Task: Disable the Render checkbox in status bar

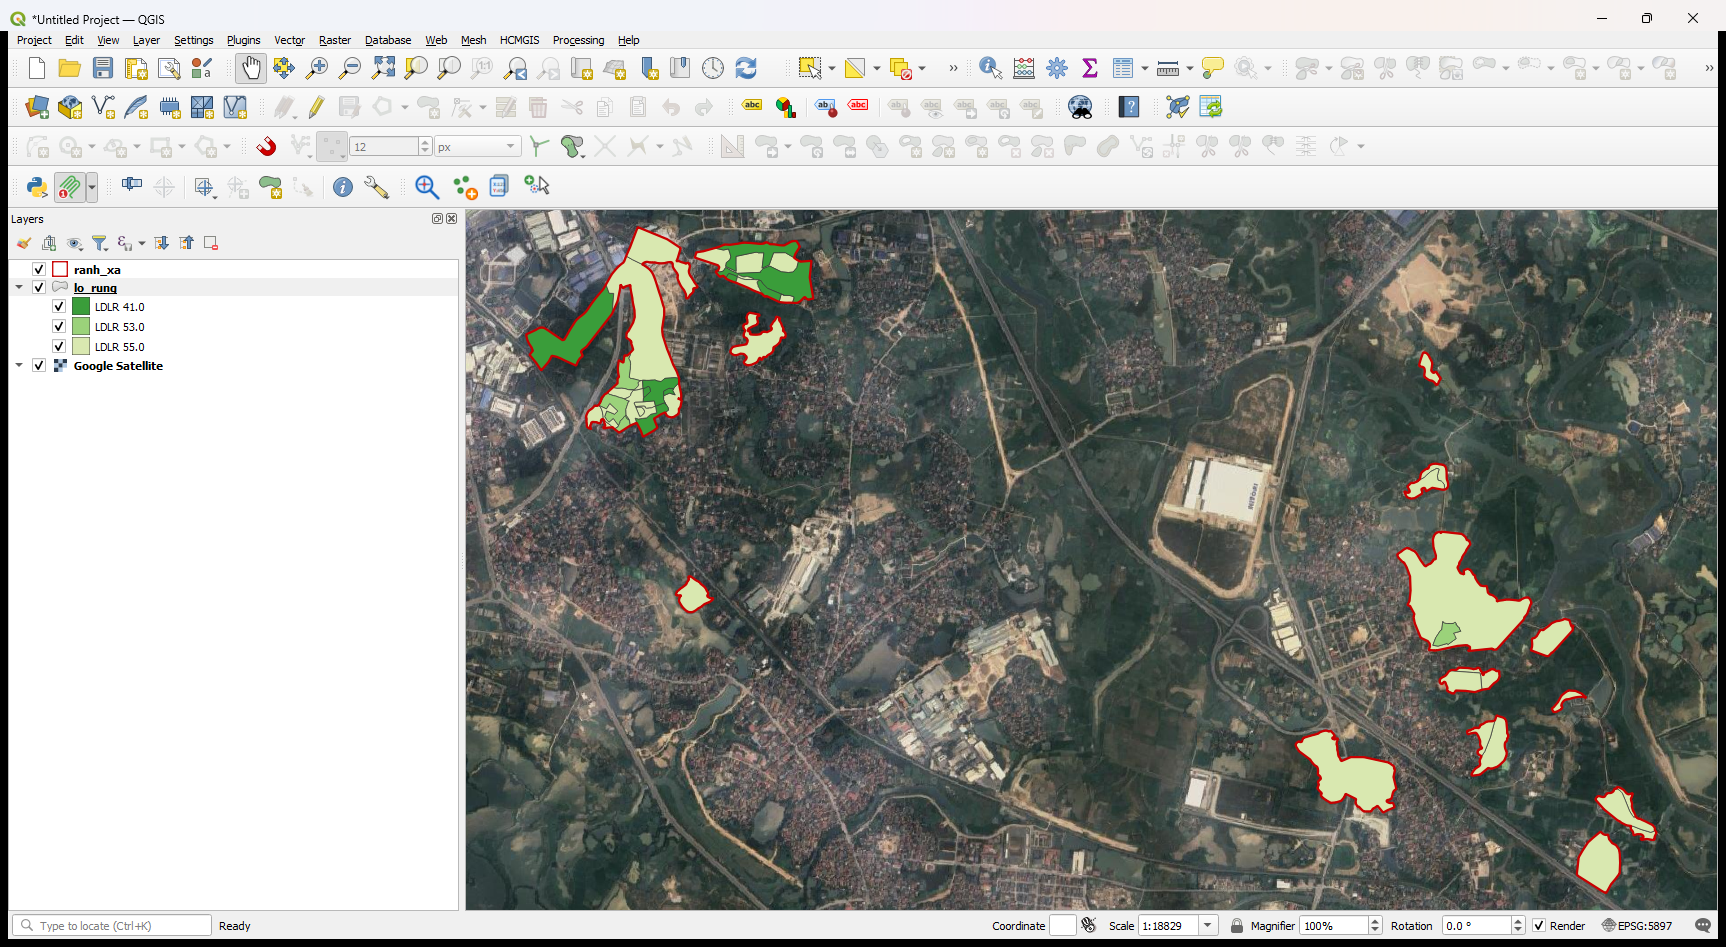Action: [x=1539, y=926]
